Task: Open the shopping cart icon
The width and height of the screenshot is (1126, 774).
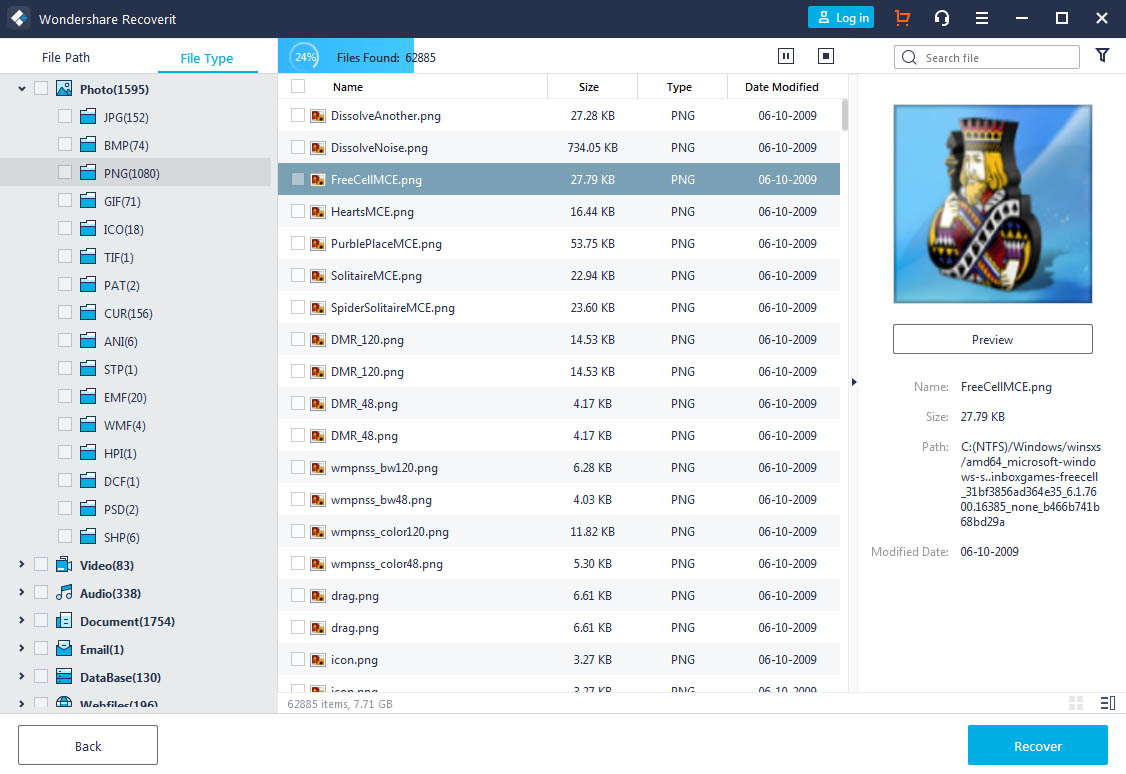Action: [x=903, y=18]
